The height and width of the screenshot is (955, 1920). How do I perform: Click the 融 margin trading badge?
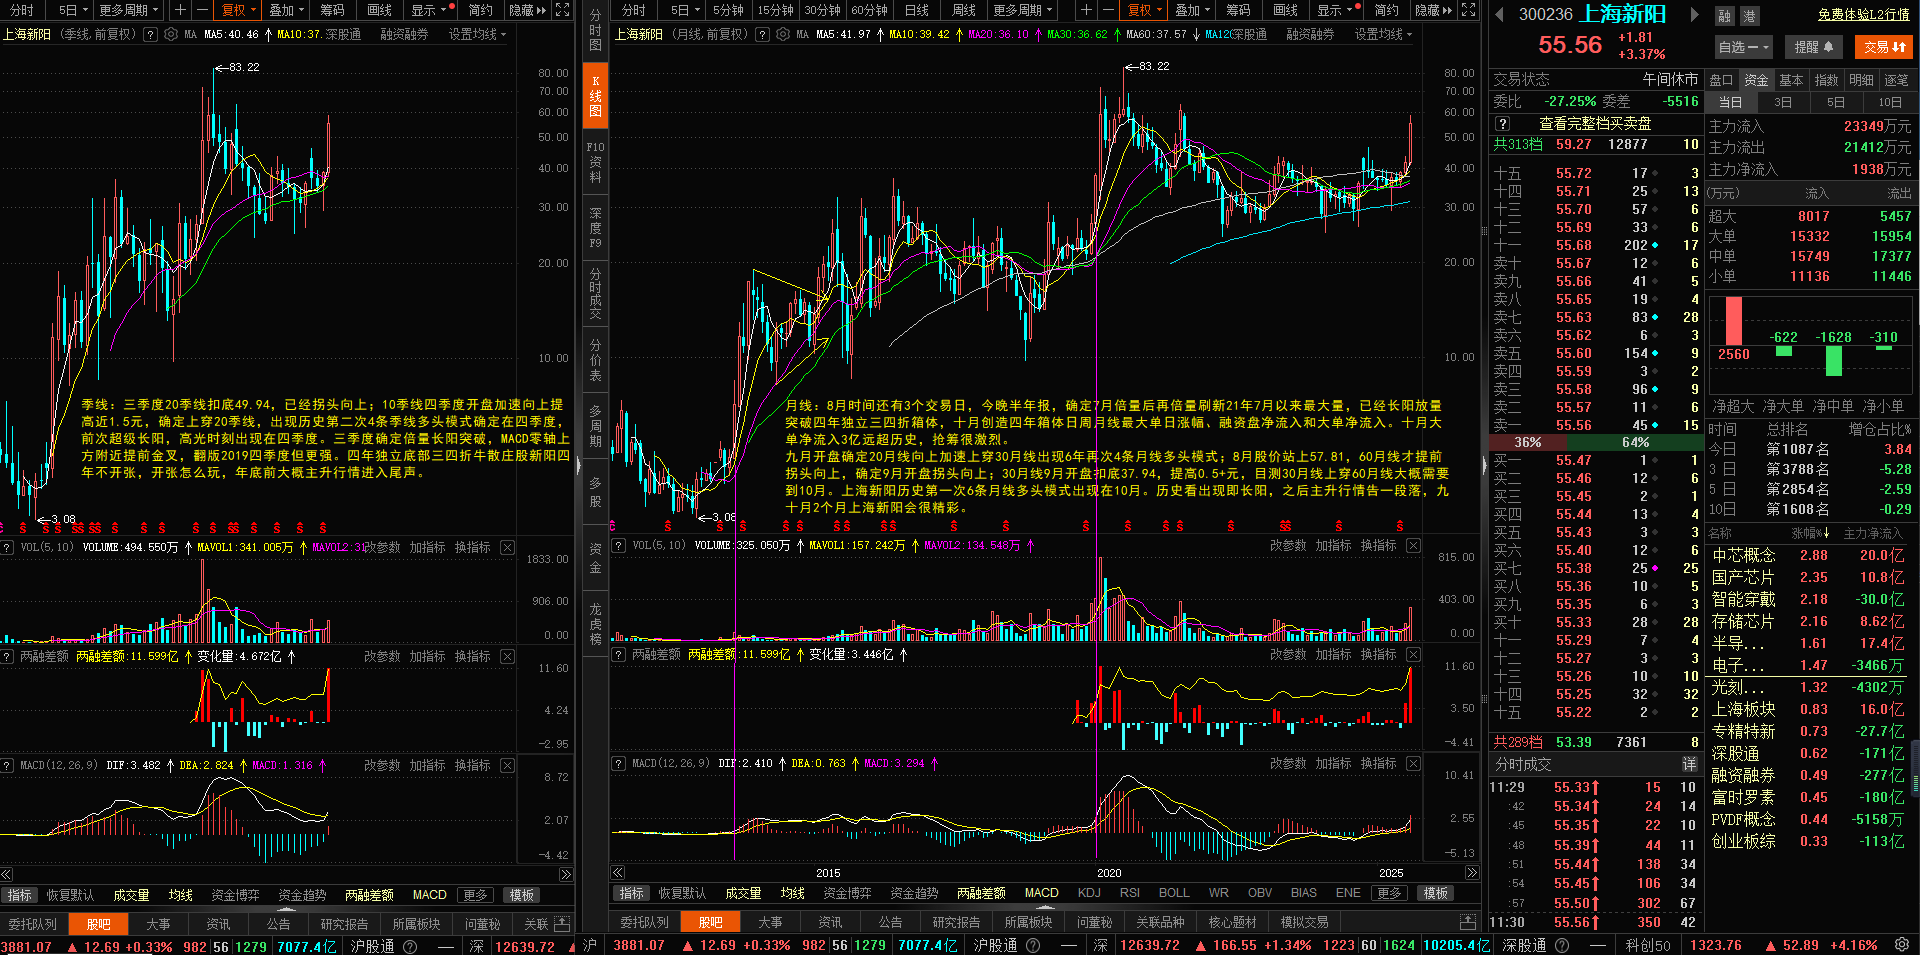(x=1725, y=16)
